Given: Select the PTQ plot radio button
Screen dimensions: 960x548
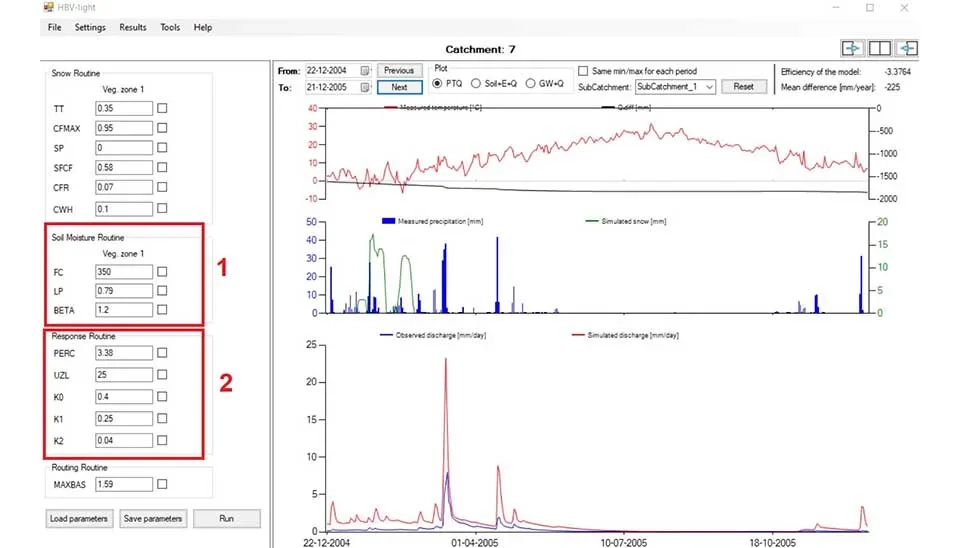Looking at the screenshot, I should click(x=438, y=83).
